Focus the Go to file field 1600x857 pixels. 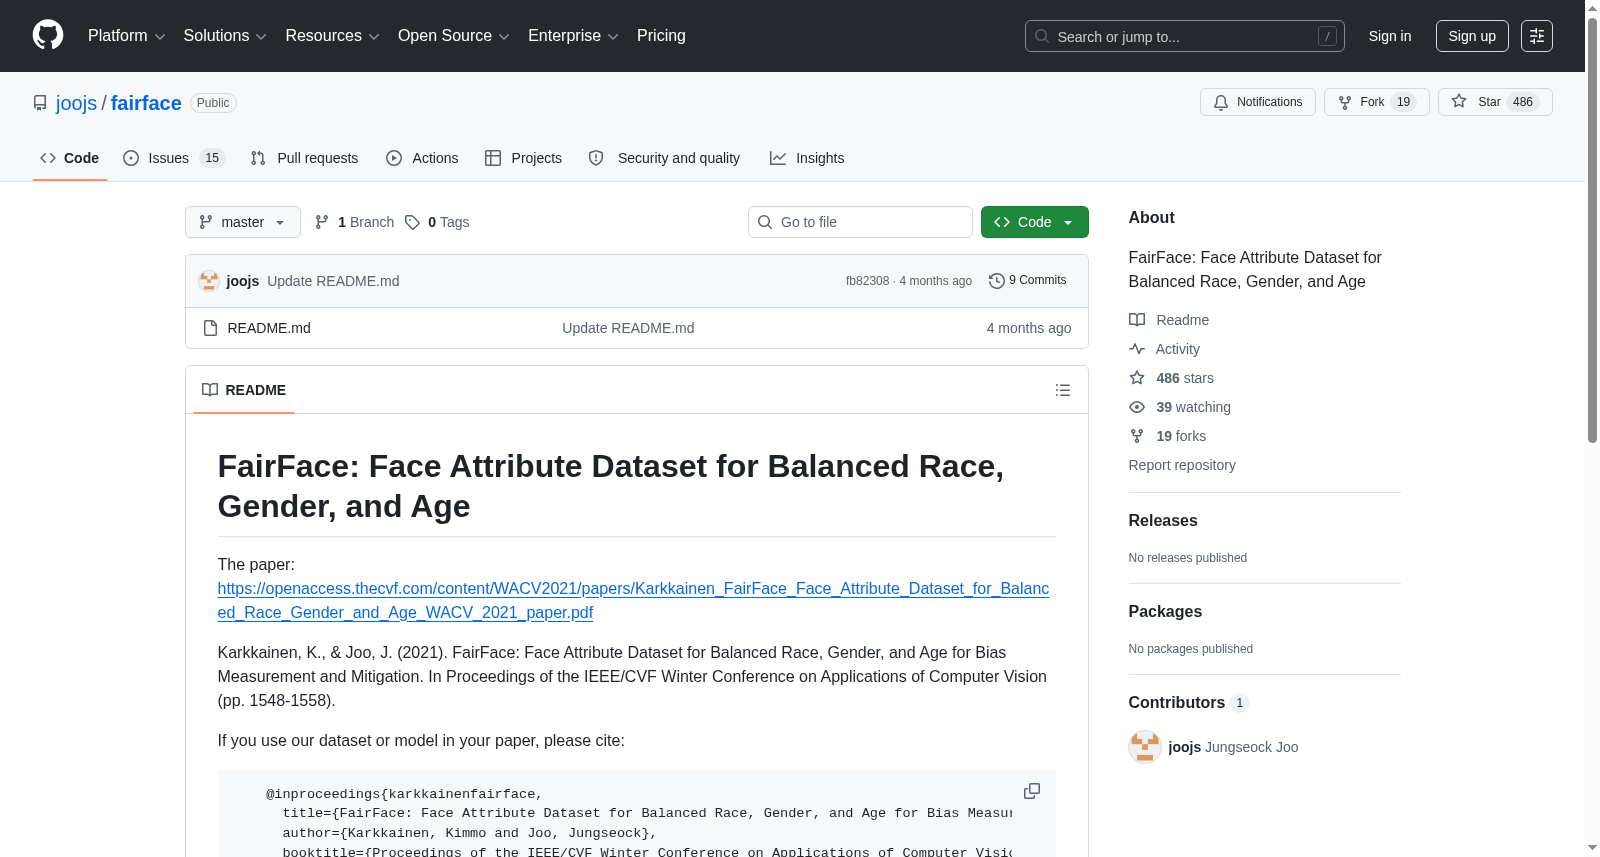point(860,222)
